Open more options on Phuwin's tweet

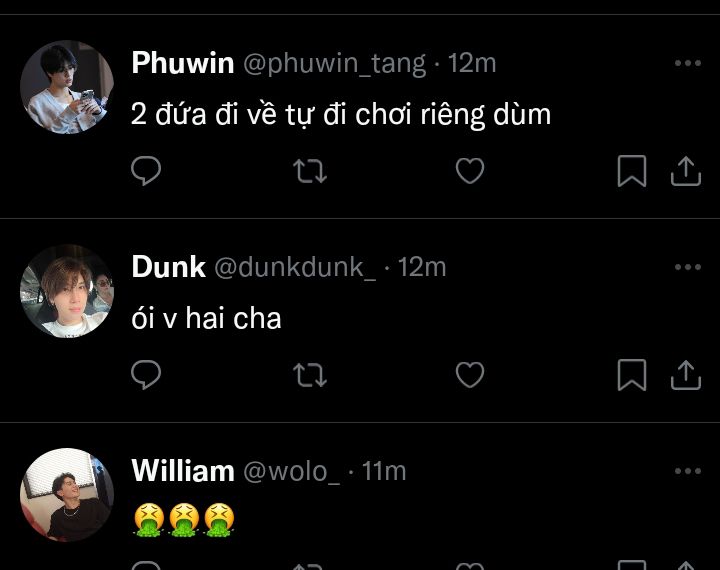pyautogui.click(x=688, y=63)
